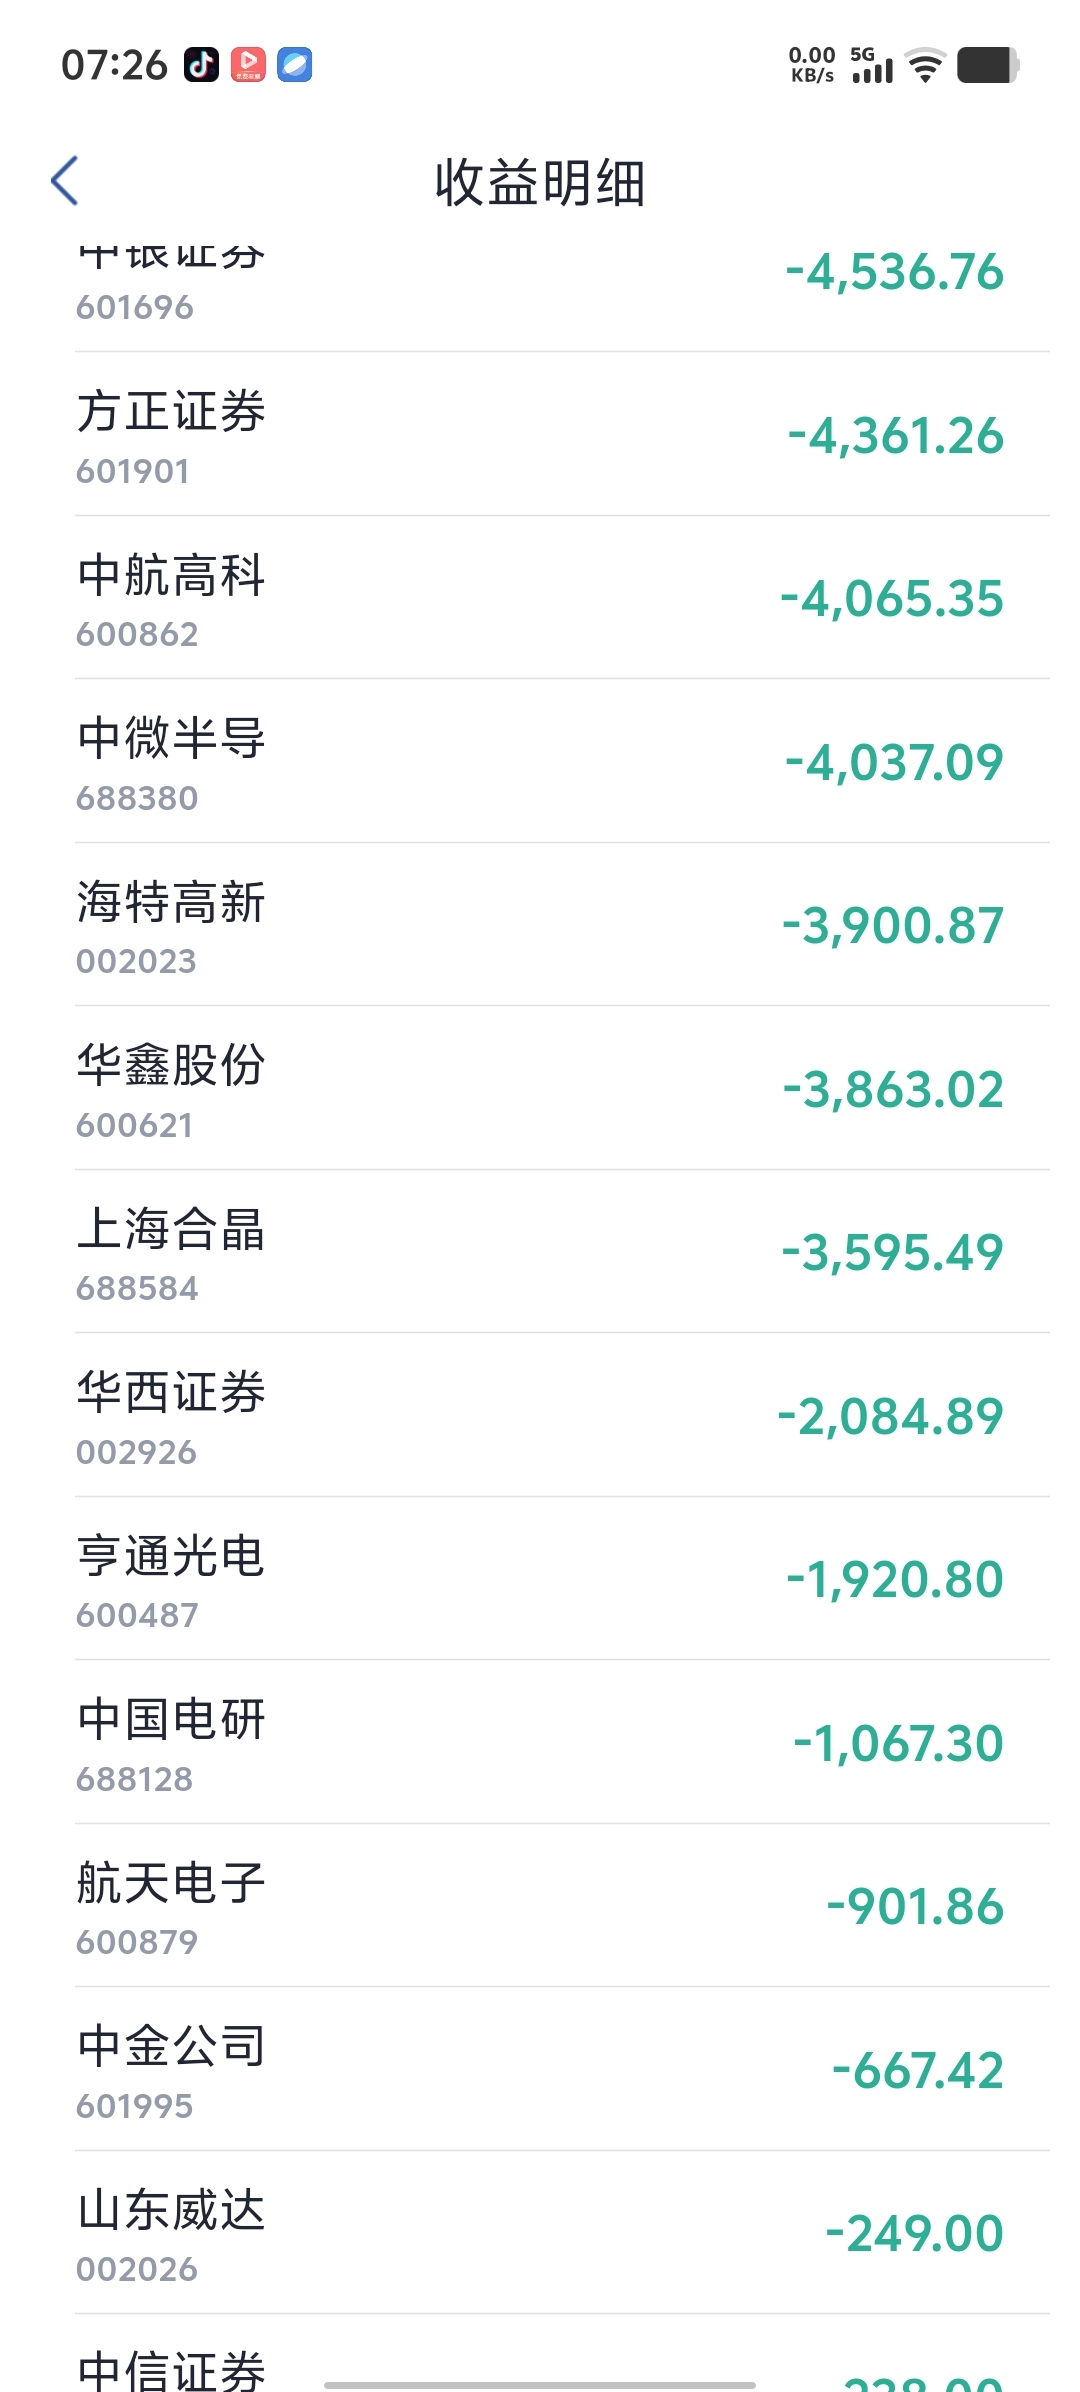Tap the network speed KB/s indicator
This screenshot has width=1080, height=2392.
pos(811,65)
